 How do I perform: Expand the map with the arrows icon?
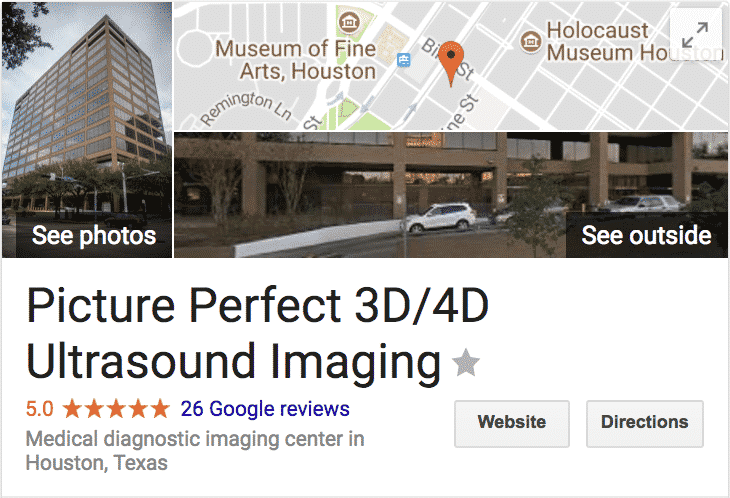(695, 34)
